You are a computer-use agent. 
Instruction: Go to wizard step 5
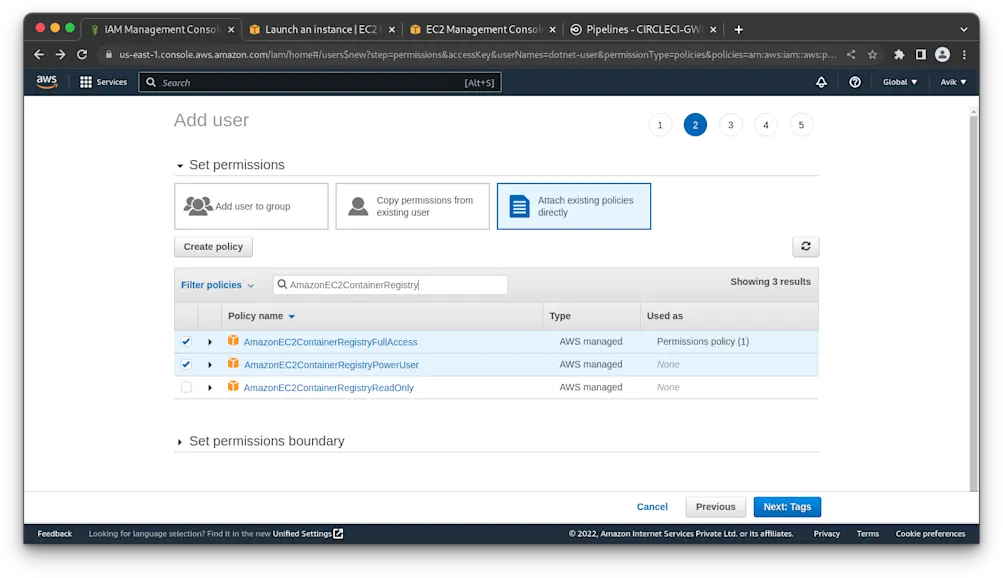801,125
